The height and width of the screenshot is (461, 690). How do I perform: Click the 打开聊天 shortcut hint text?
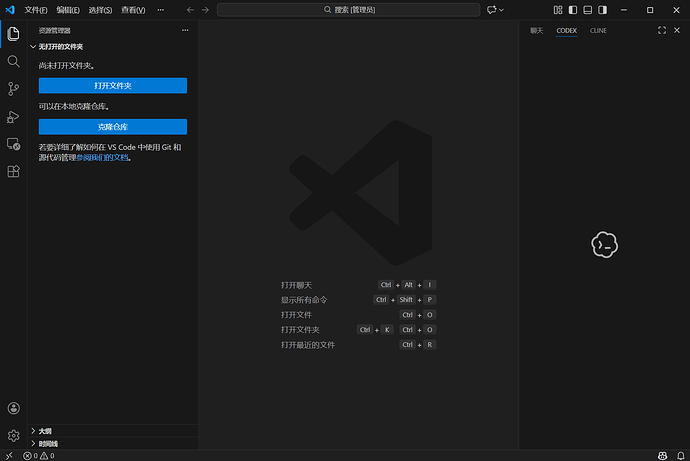[296, 285]
